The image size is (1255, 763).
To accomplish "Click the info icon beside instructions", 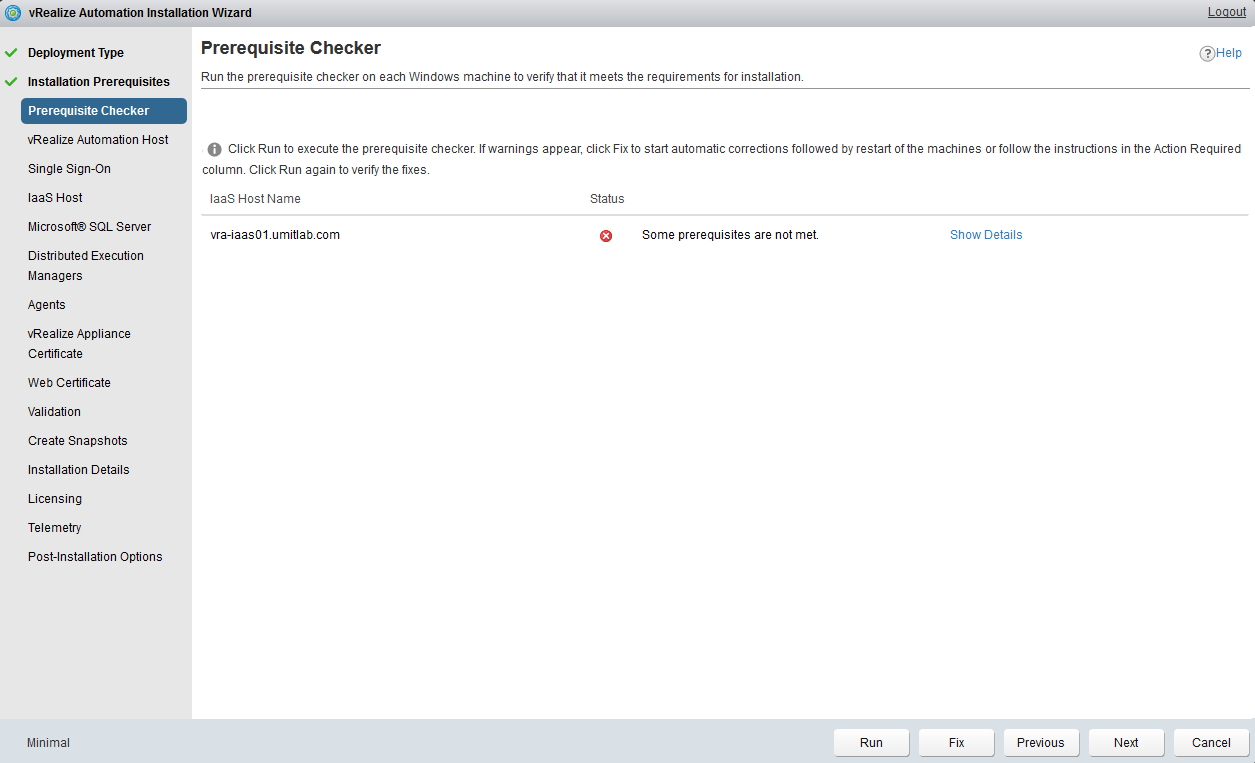I will pos(214,149).
